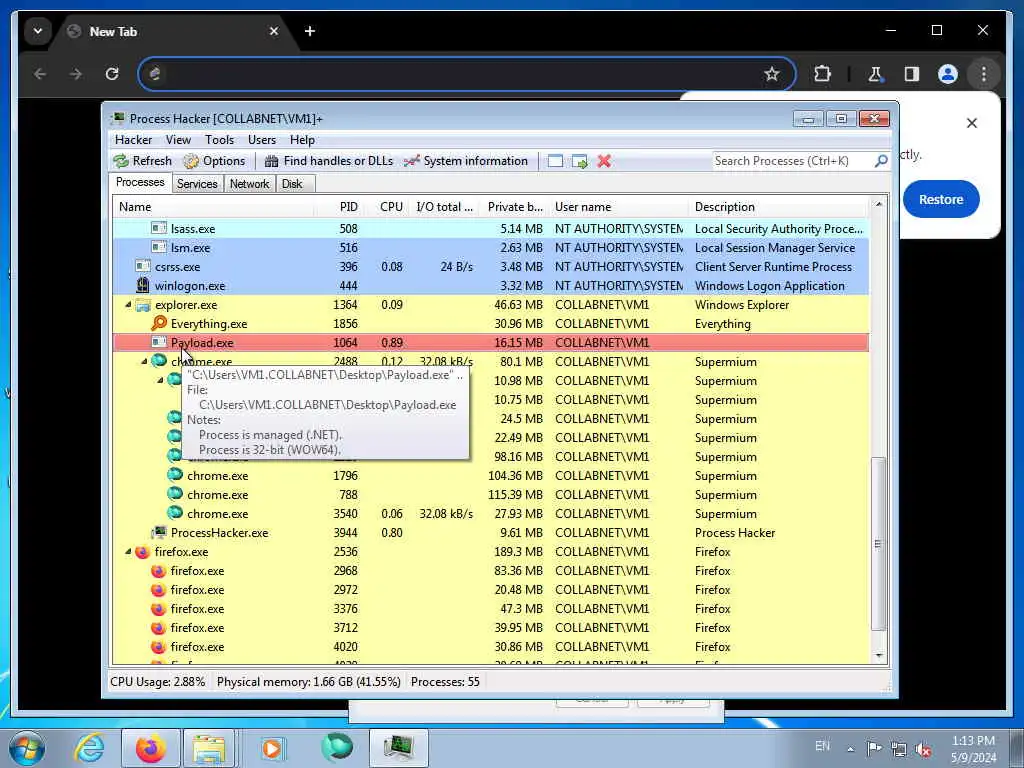Select the lsass.exe process icon
The width and height of the screenshot is (1024, 768).
(159, 228)
